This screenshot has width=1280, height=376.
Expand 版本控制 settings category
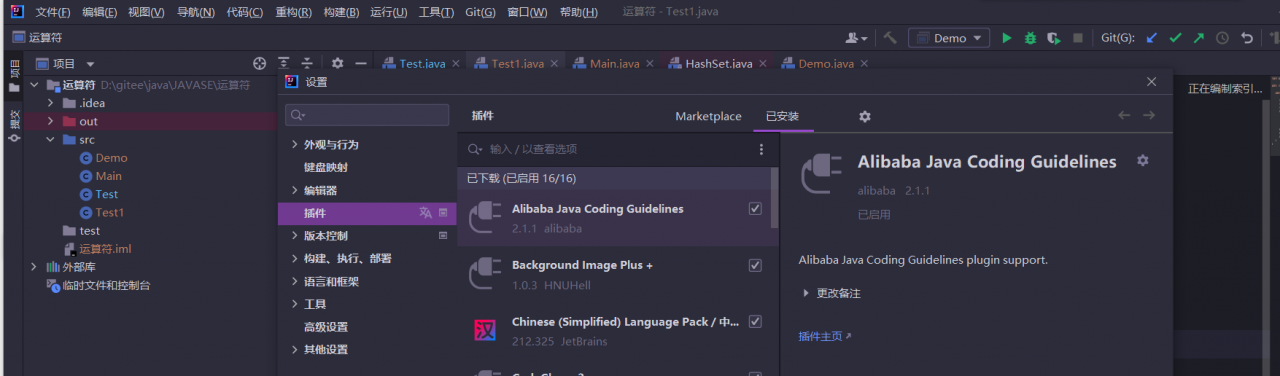[294, 236]
